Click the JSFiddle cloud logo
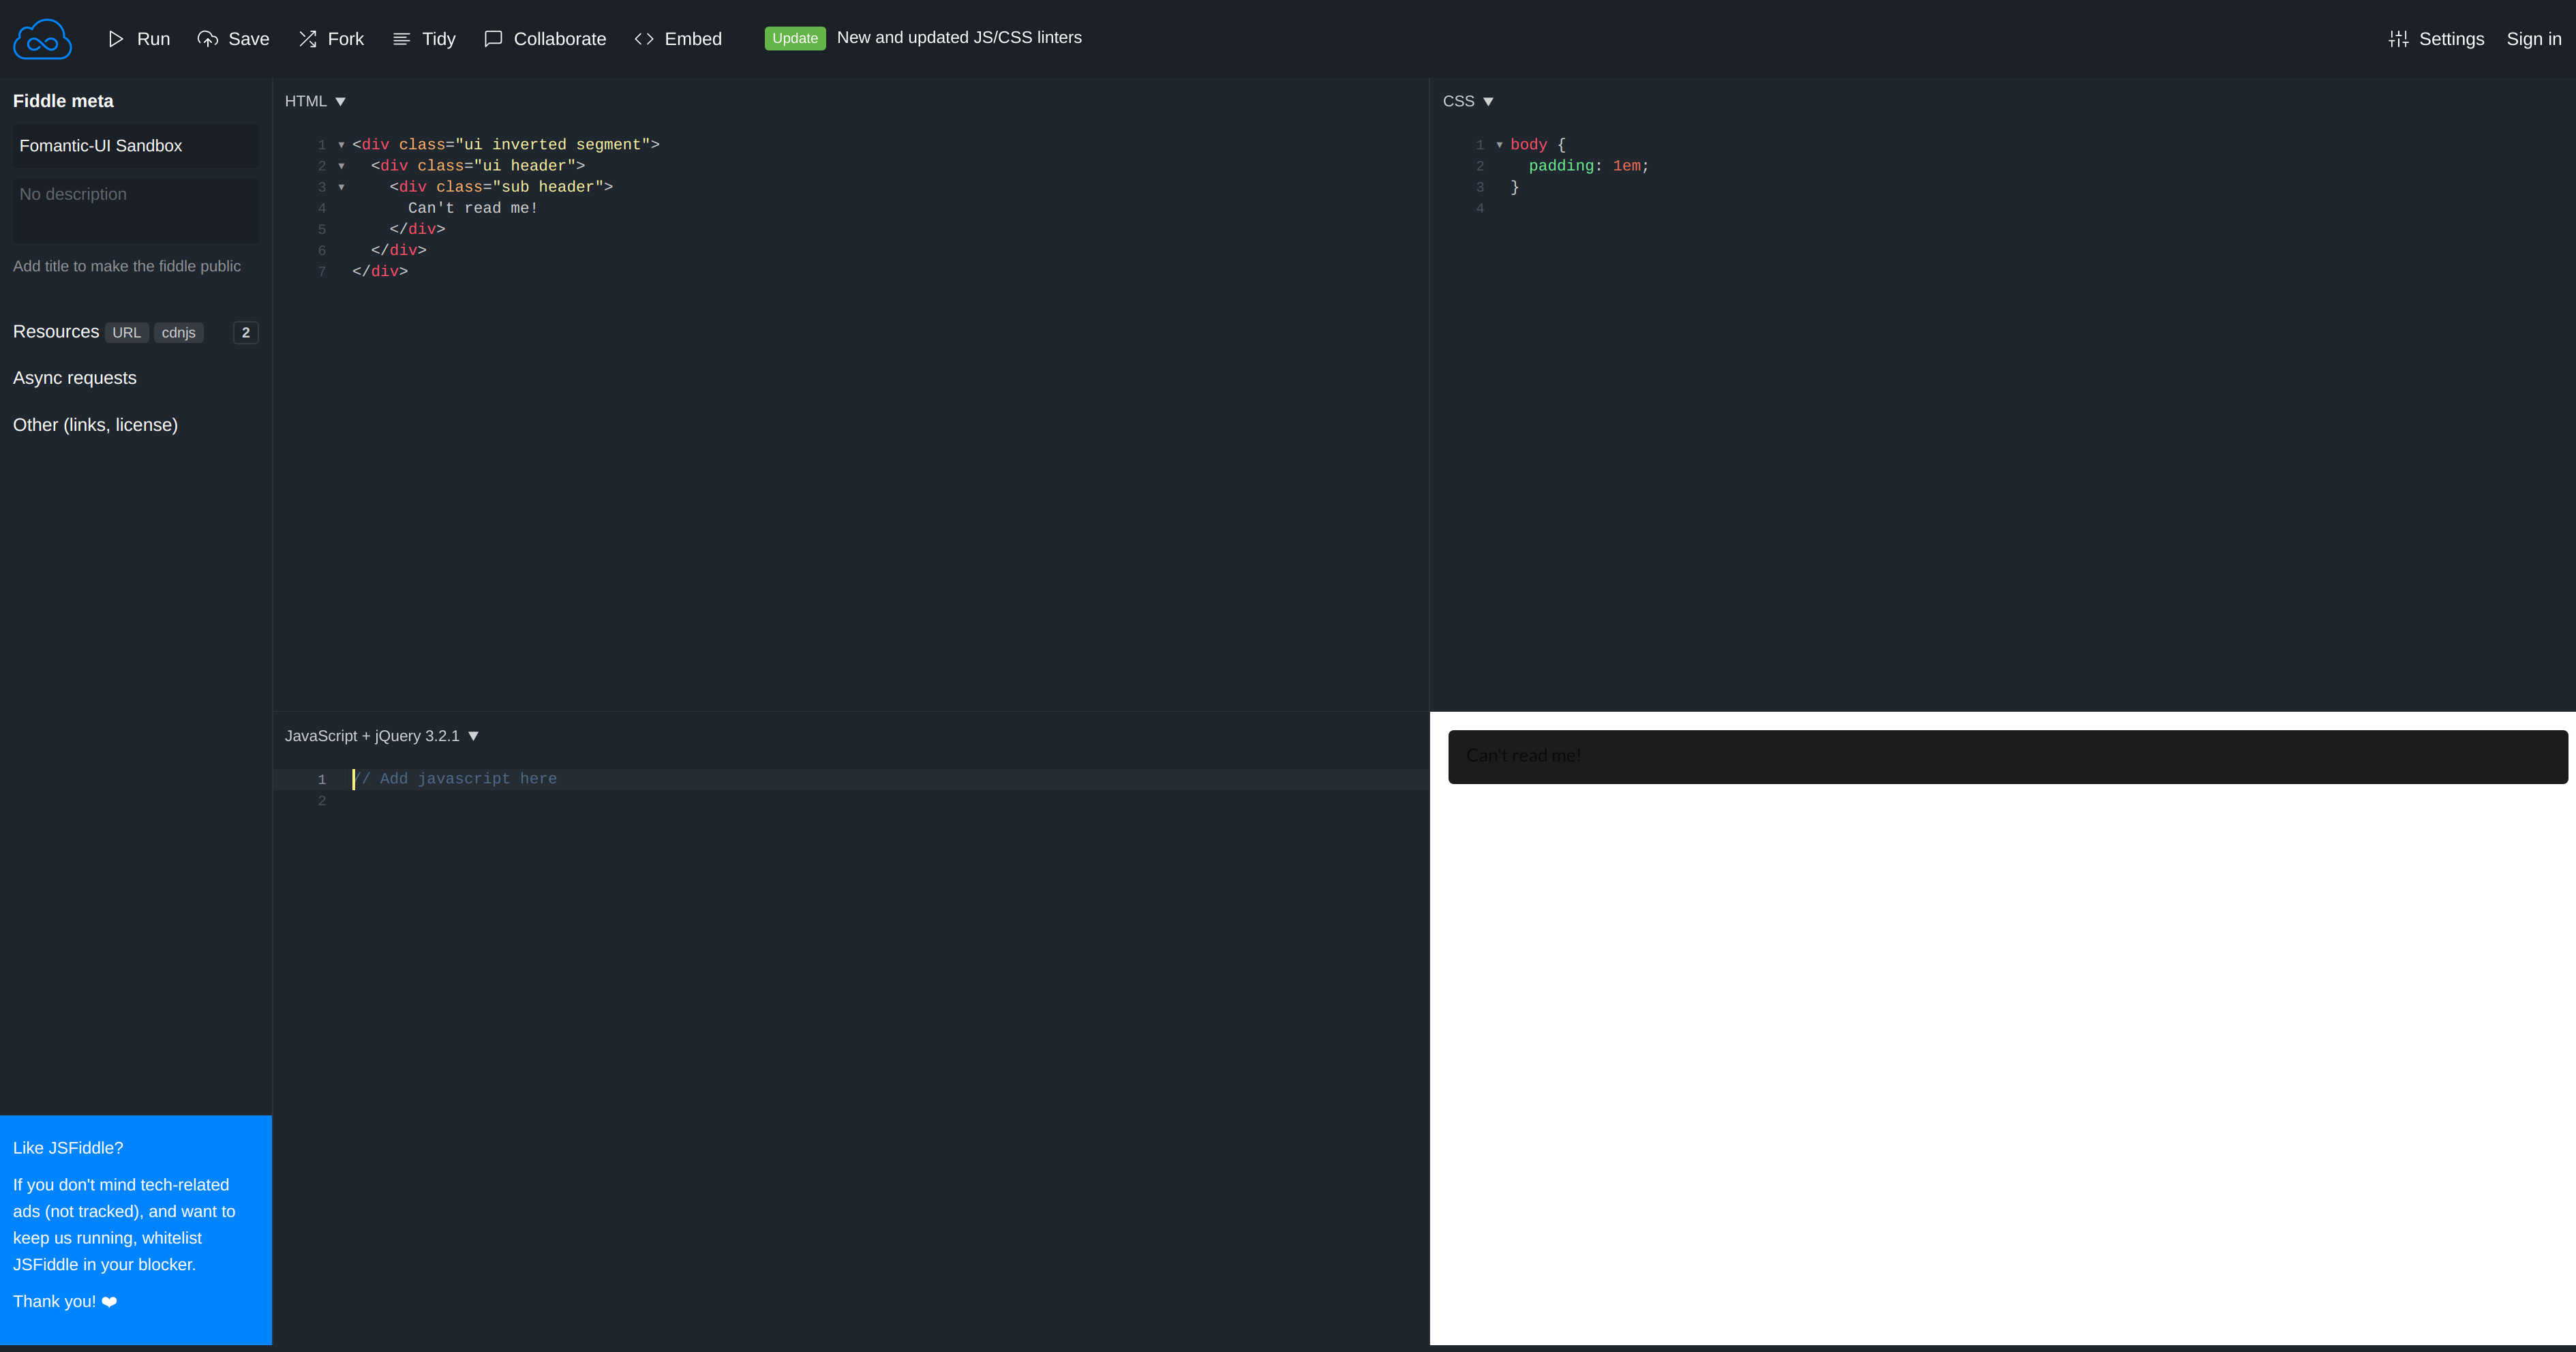 coord(42,39)
